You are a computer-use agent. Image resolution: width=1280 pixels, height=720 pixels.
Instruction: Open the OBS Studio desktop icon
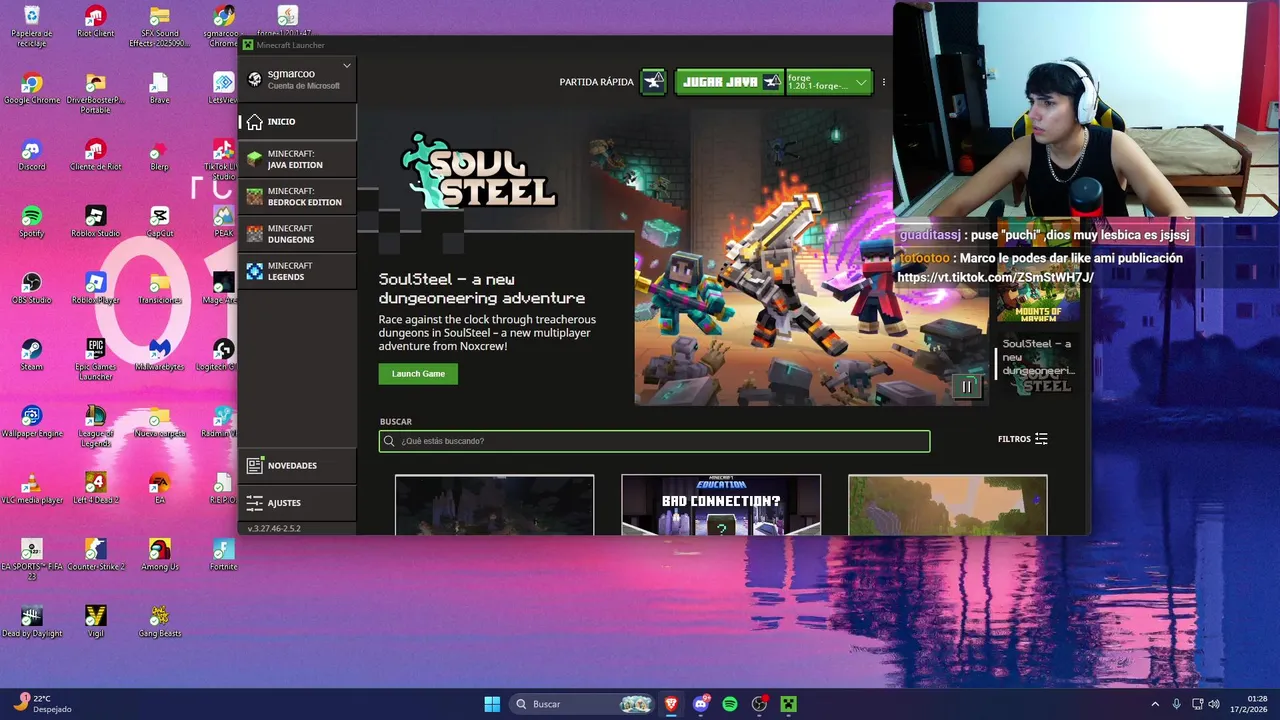click(x=31, y=288)
